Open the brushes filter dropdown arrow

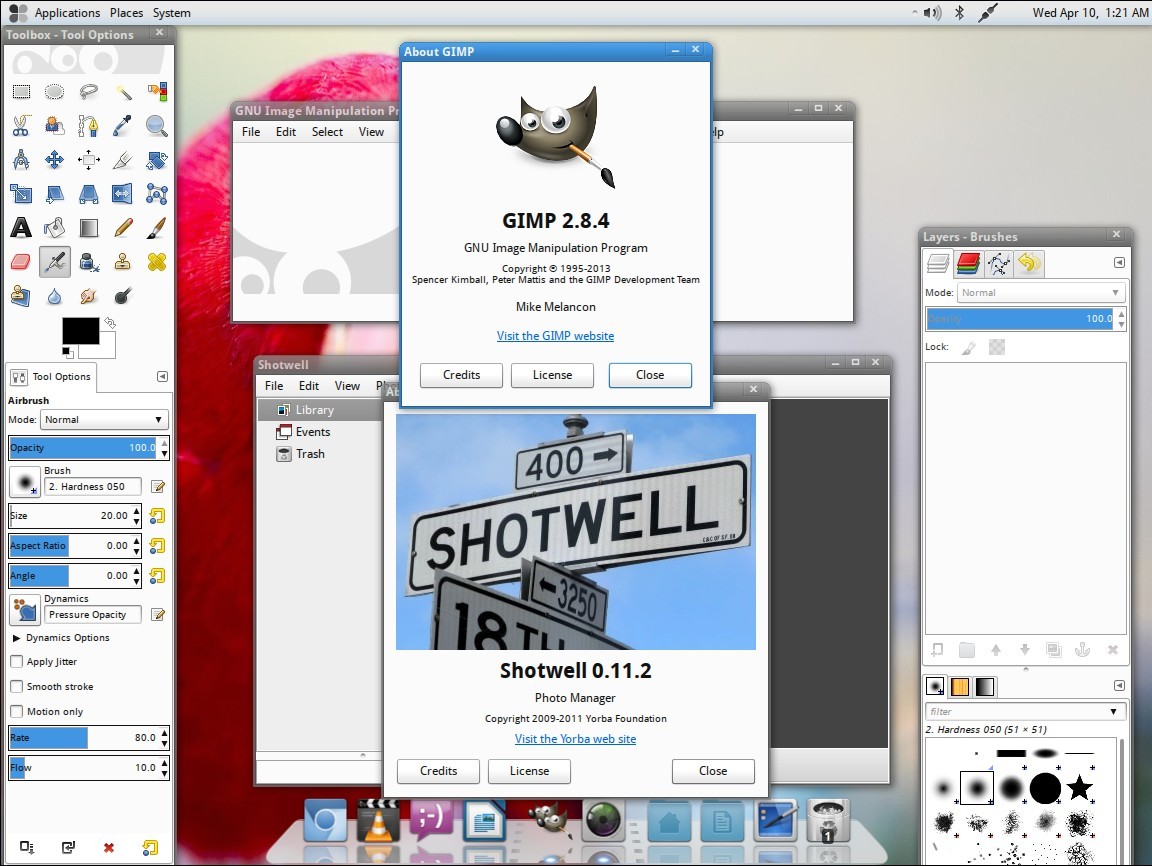click(1114, 711)
